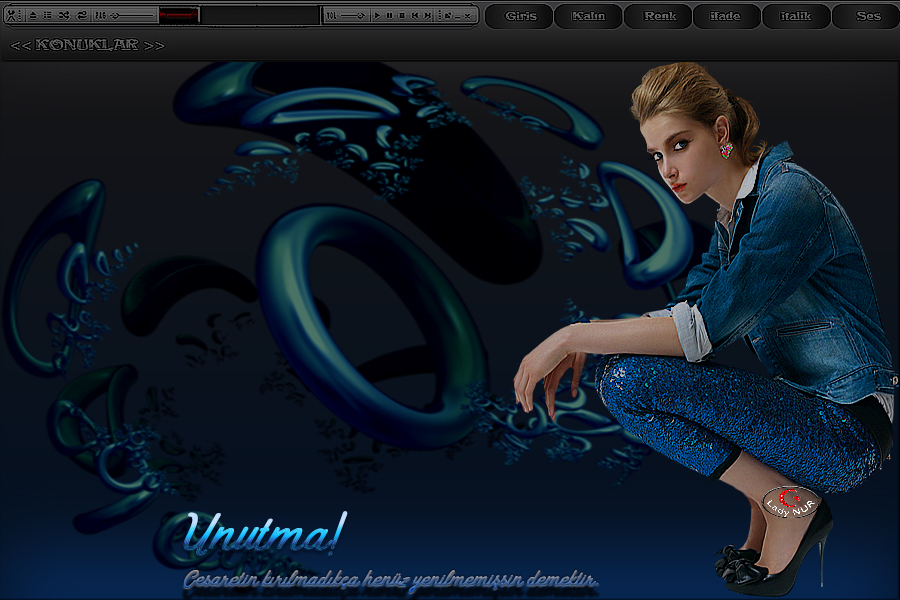Pause the music player
Screen dimensions: 900x600
(x=389, y=15)
